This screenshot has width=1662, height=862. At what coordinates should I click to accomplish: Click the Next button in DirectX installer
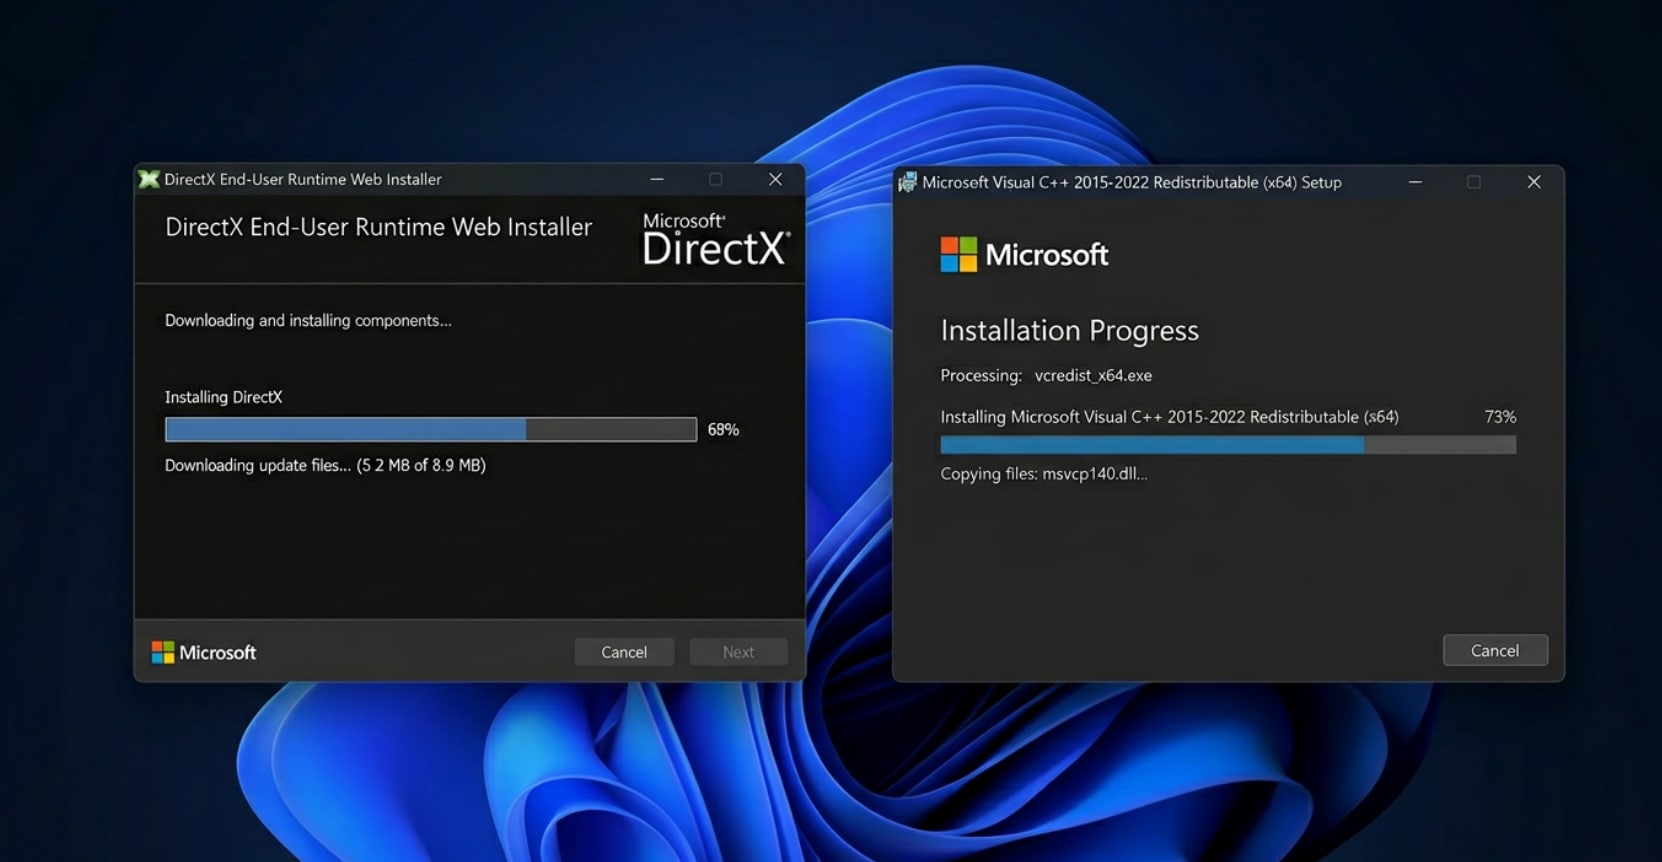pyautogui.click(x=738, y=652)
